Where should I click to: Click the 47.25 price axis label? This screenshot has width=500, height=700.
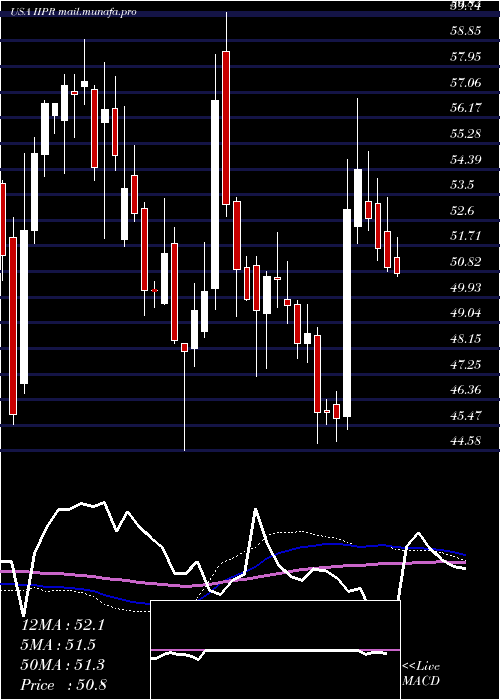coord(466,365)
